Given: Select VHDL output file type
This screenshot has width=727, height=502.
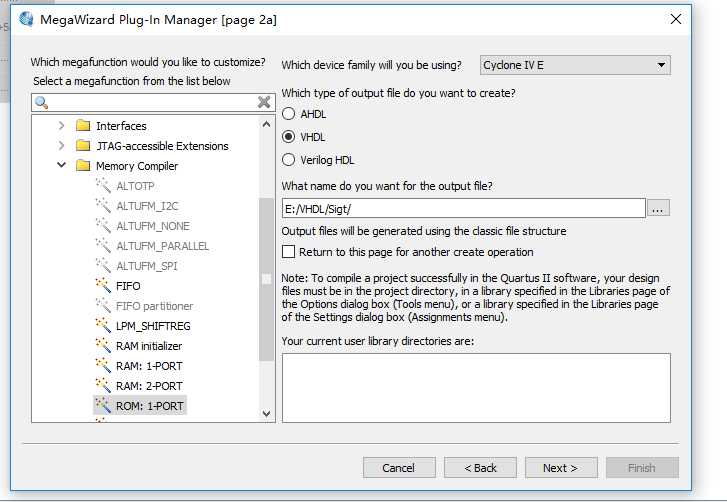Looking at the screenshot, I should [288, 137].
